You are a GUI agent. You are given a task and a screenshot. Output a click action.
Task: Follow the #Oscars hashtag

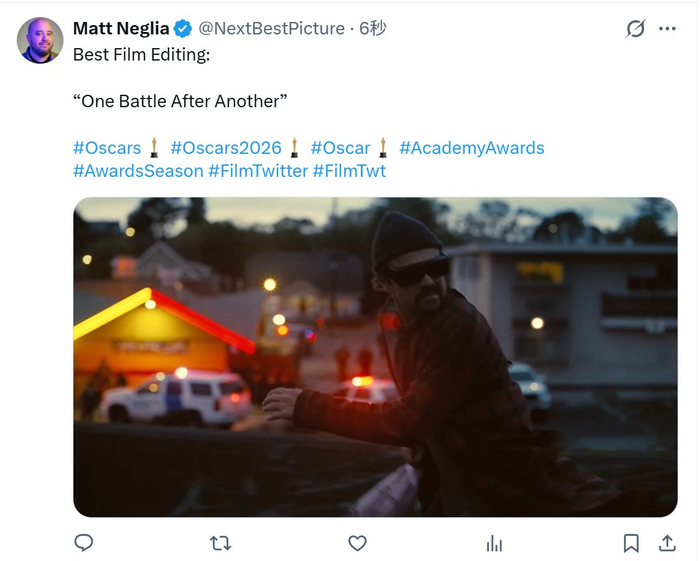(107, 148)
